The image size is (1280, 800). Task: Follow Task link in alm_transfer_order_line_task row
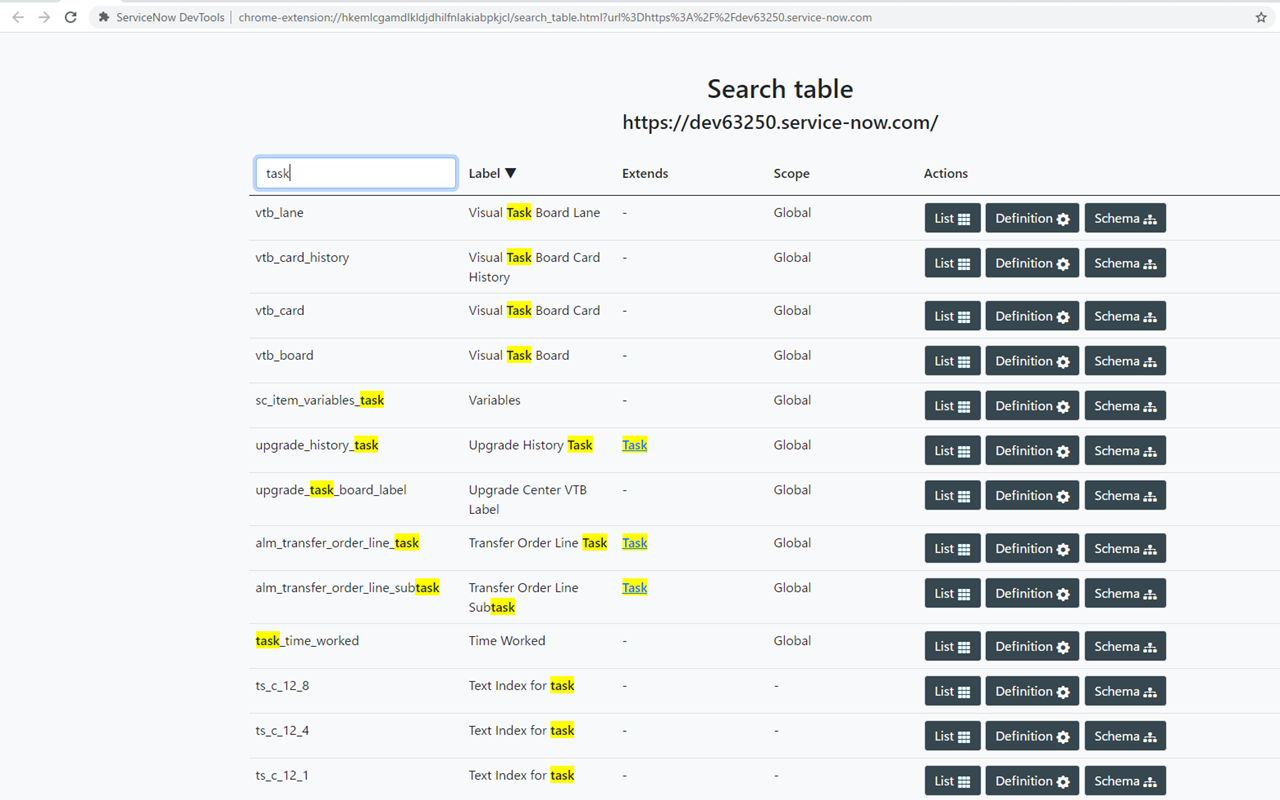click(634, 543)
